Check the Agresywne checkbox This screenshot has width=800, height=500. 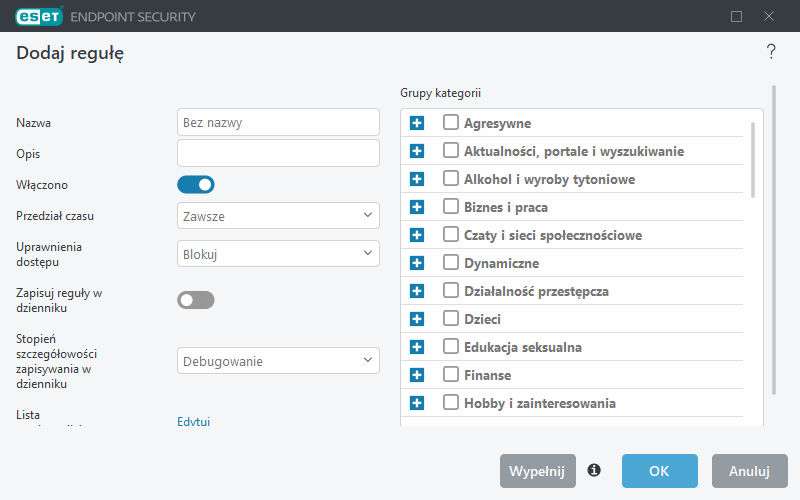[451, 122]
